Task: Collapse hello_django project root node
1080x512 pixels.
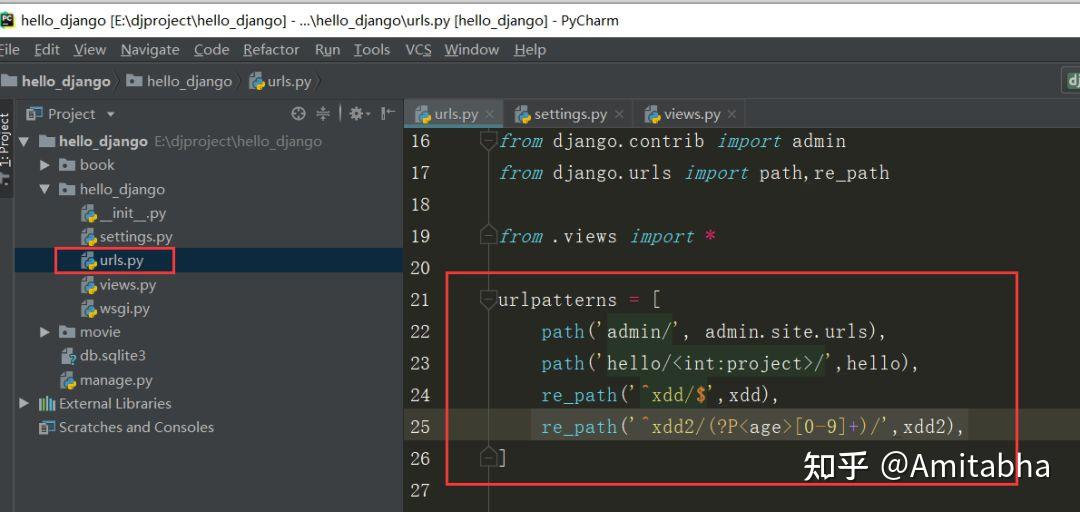Action: click(25, 142)
